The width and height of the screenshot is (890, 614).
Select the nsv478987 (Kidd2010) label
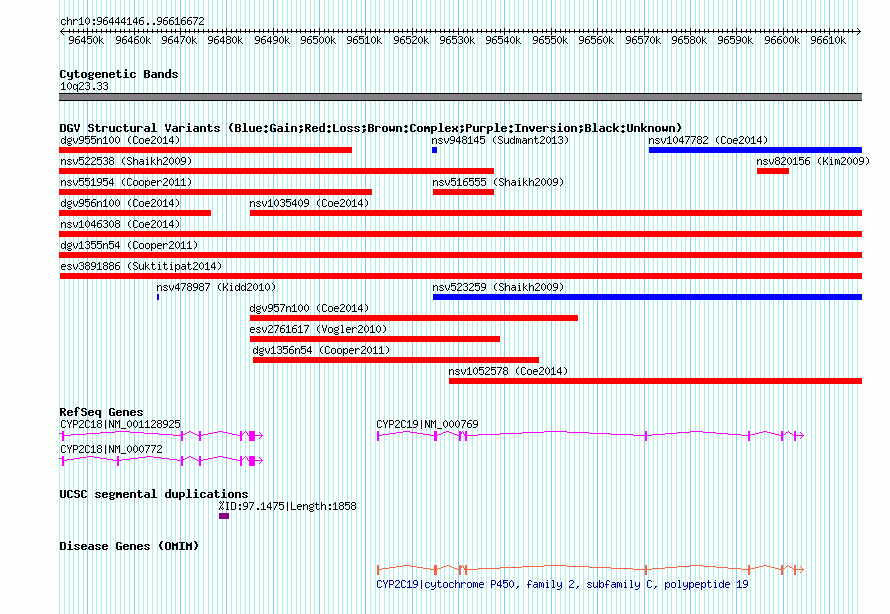click(x=216, y=287)
